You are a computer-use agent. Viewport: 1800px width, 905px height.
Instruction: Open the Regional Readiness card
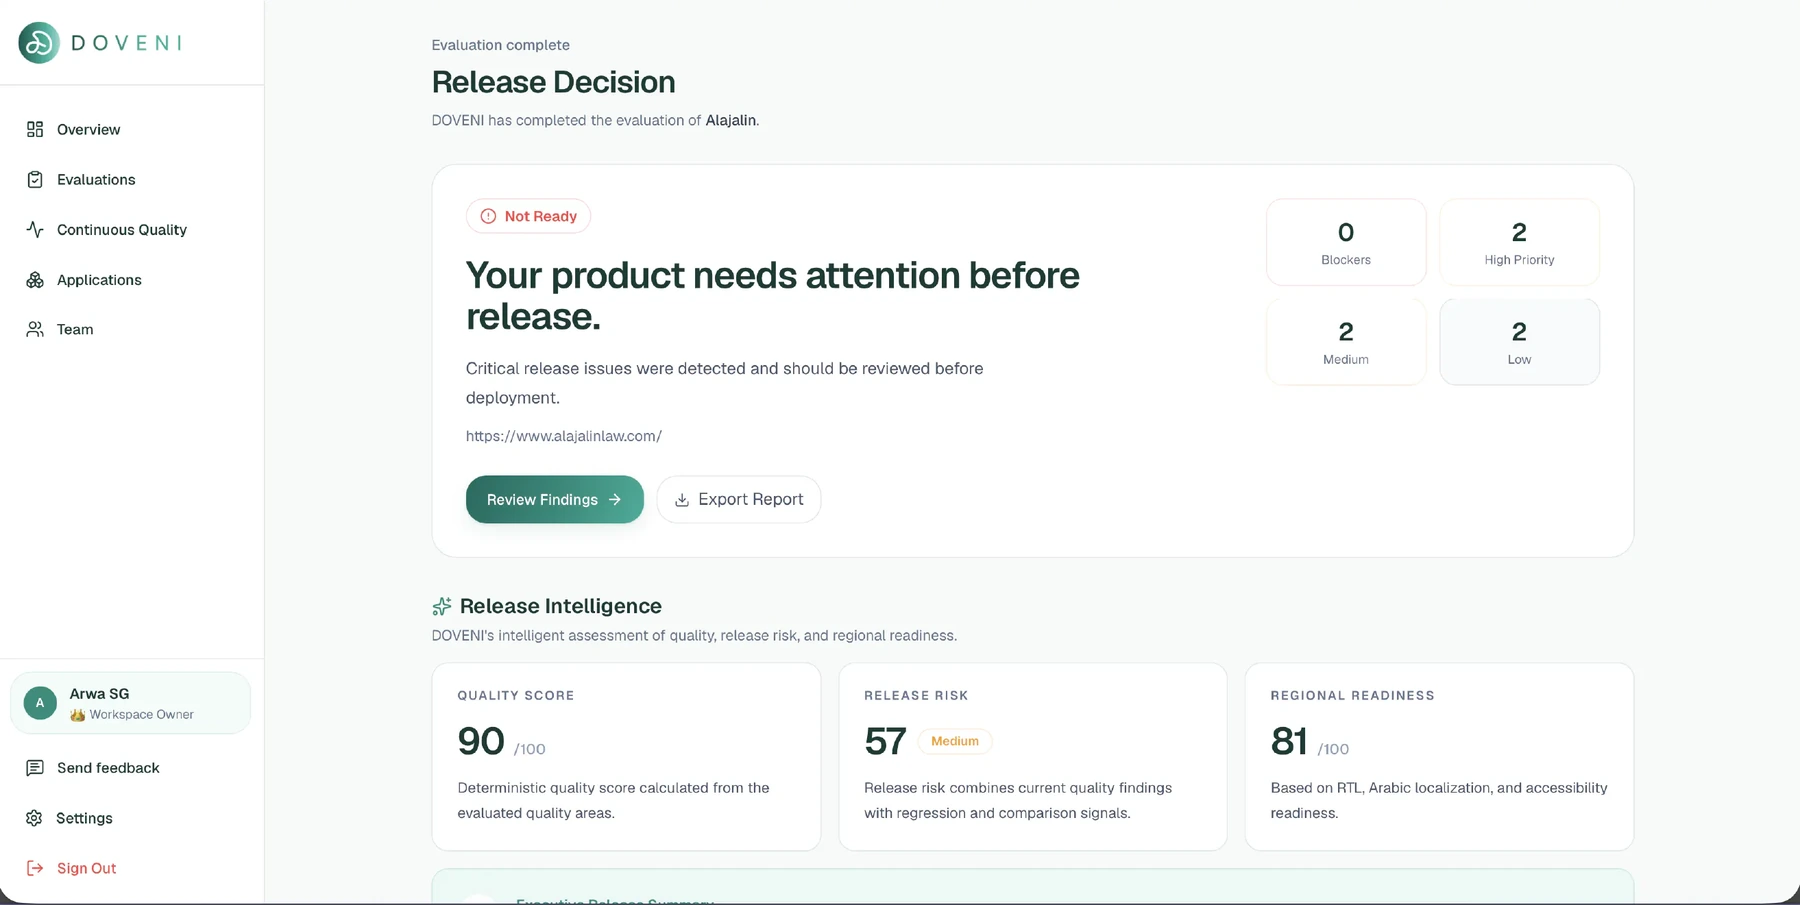tap(1439, 757)
